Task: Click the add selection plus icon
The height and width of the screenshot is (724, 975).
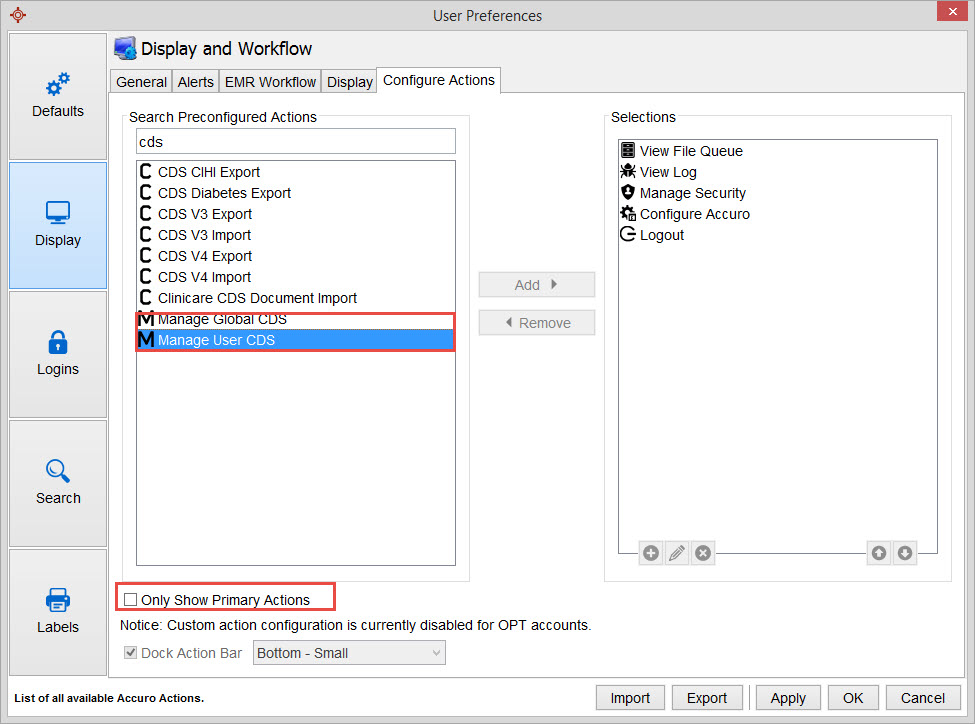Action: 651,553
